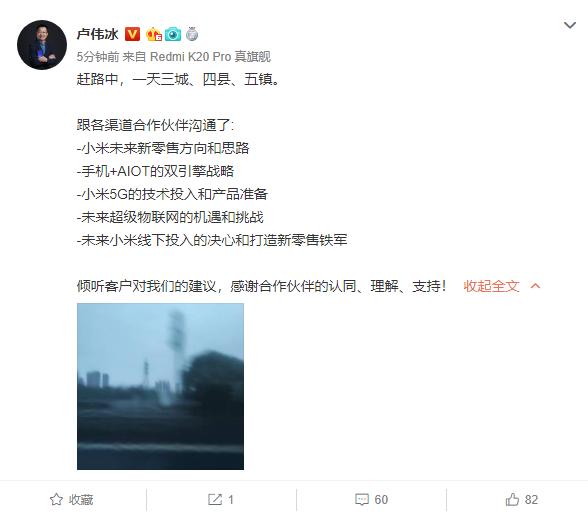This screenshot has width=588, height=517.
Task: Click the star favorite icon
Action: pos(56,499)
